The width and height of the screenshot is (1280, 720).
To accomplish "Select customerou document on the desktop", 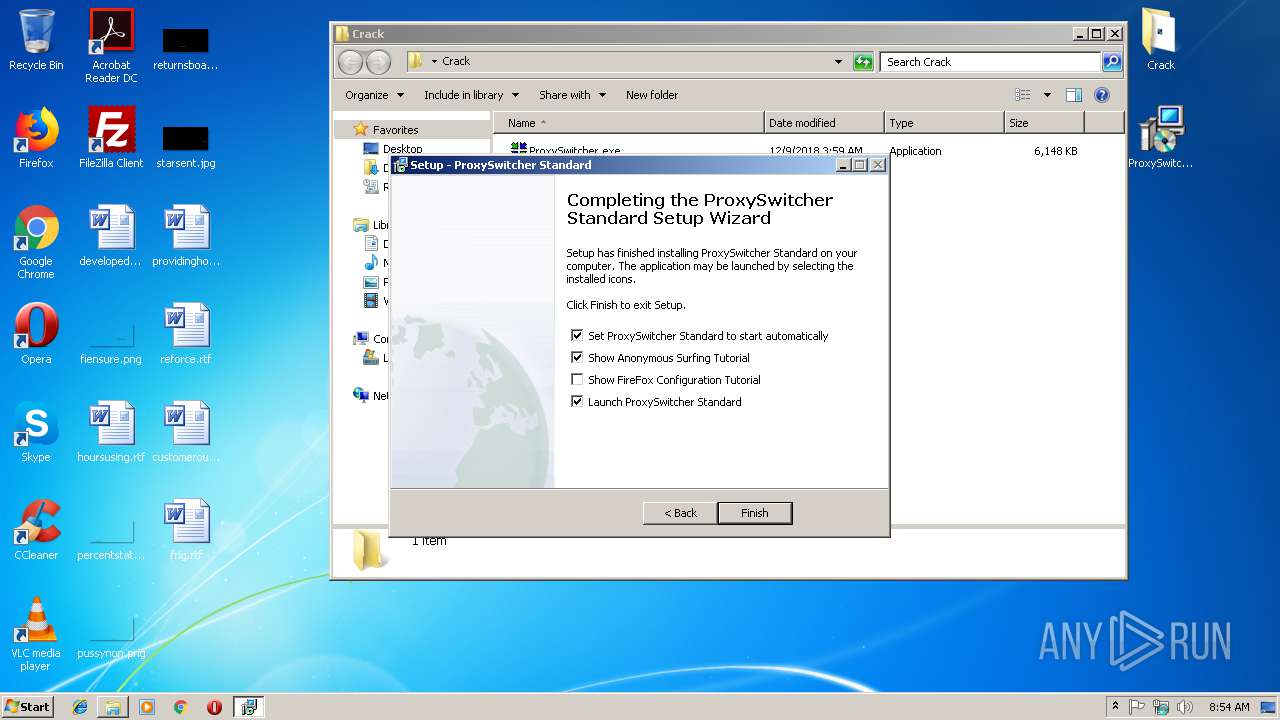I will pyautogui.click(x=186, y=432).
